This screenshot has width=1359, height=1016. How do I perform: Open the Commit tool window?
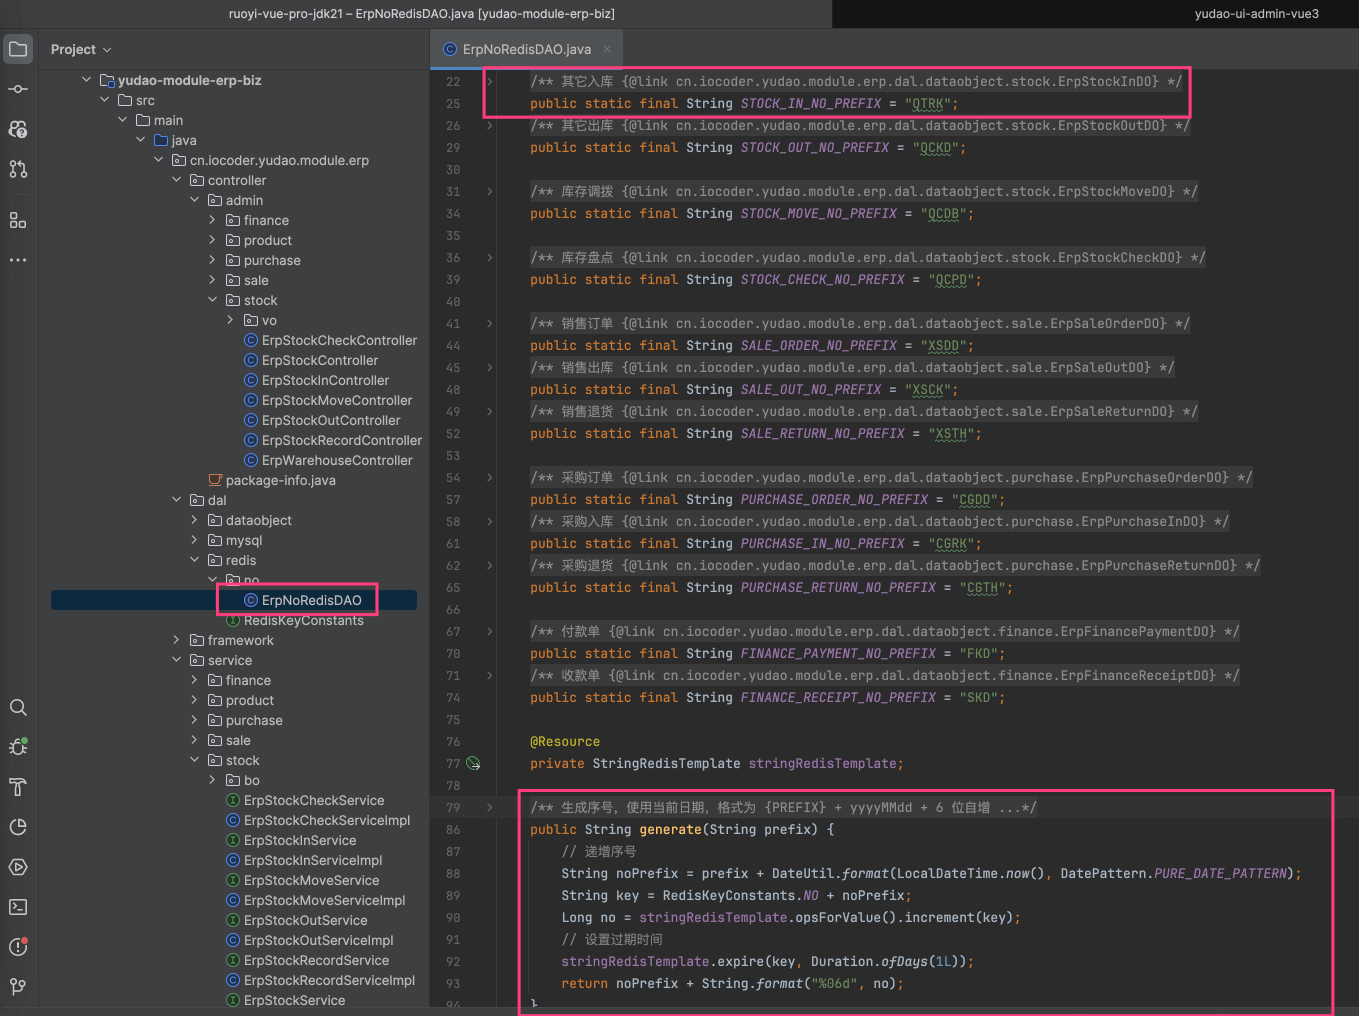click(18, 89)
